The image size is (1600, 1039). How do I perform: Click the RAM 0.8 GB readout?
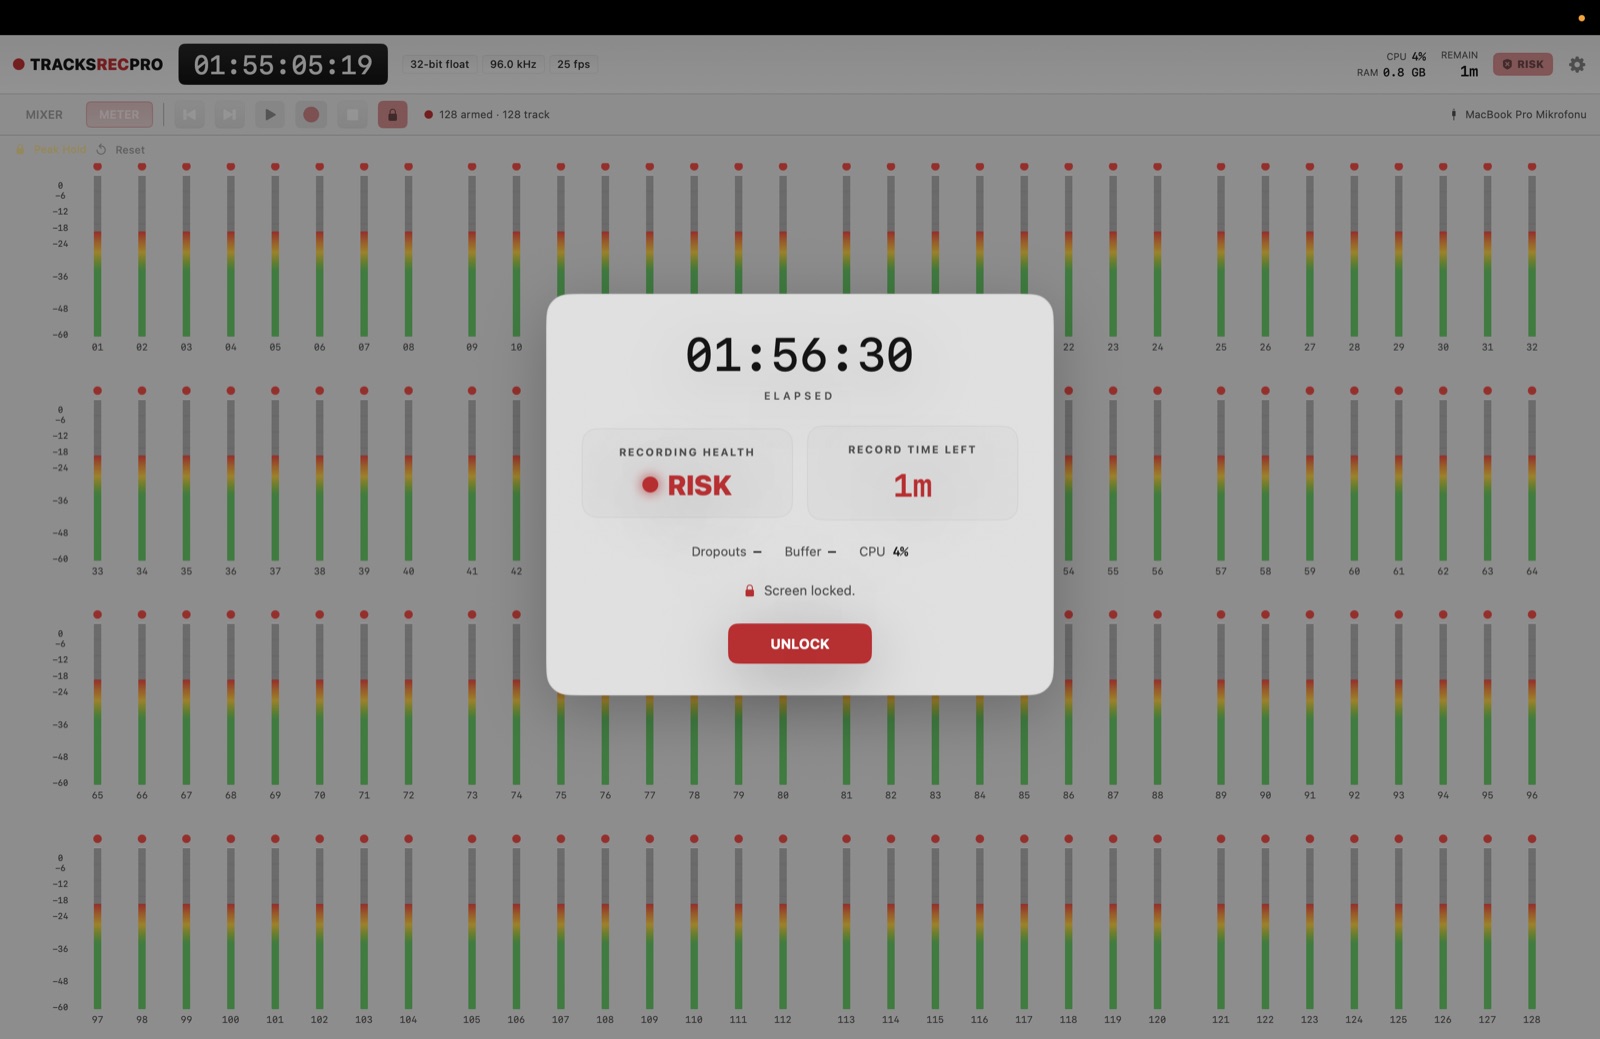click(1391, 72)
